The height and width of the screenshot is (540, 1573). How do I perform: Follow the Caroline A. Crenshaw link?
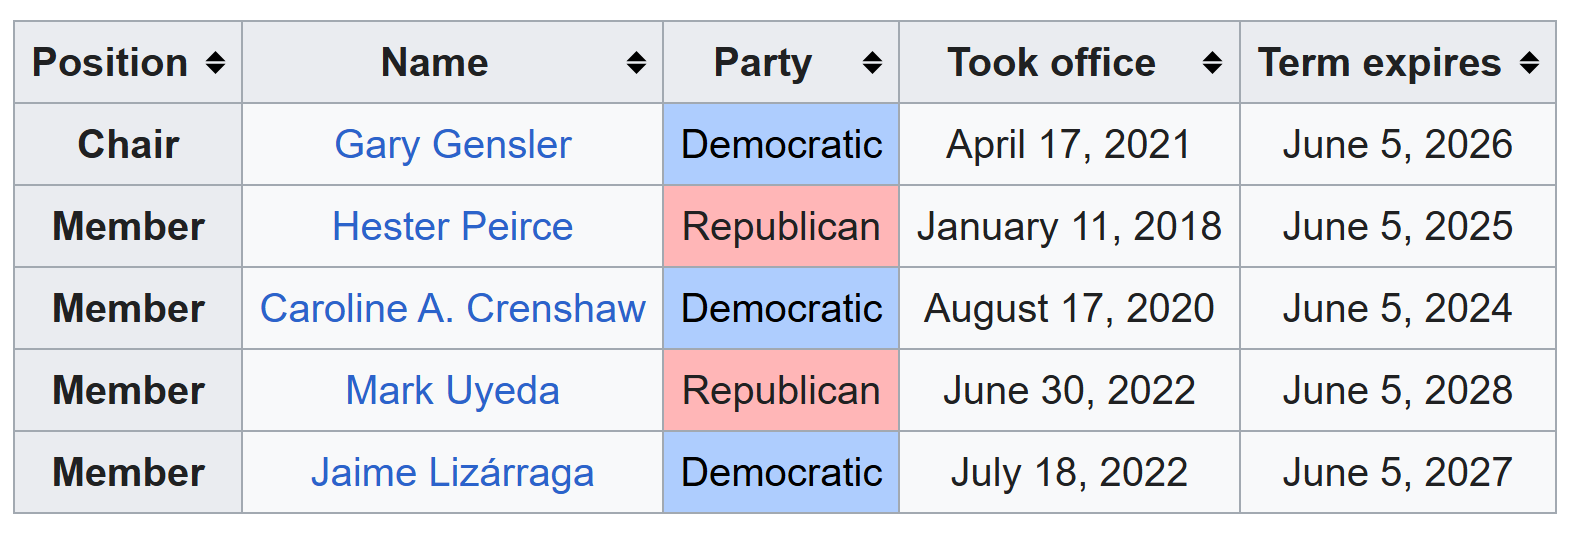coord(453,309)
